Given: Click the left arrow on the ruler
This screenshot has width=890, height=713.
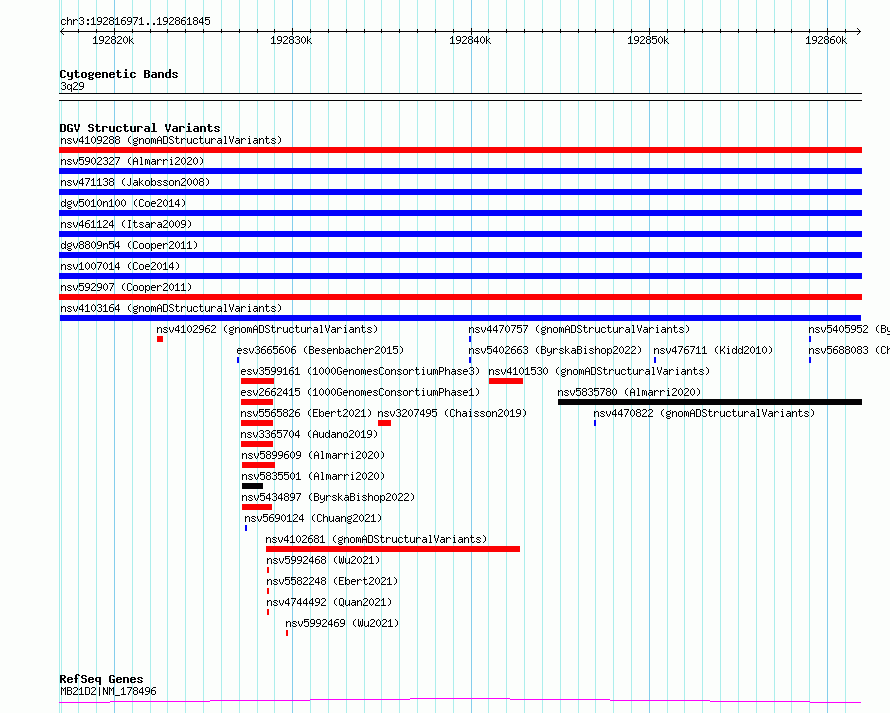Looking at the screenshot, I should tap(62, 32).
